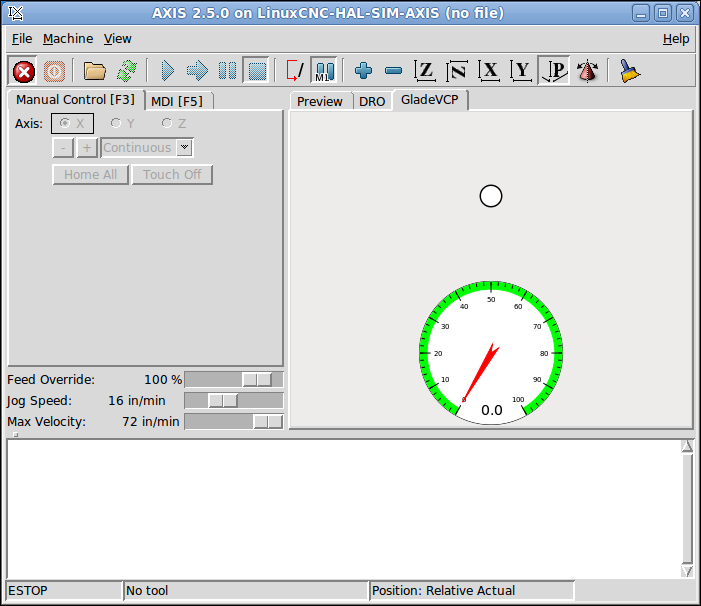Toggle Skip lines with slash icon
The image size is (701, 606).
pyautogui.click(x=295, y=71)
